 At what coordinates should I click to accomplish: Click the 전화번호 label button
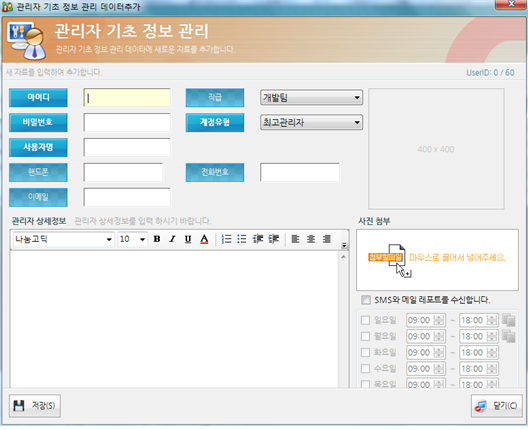215,172
